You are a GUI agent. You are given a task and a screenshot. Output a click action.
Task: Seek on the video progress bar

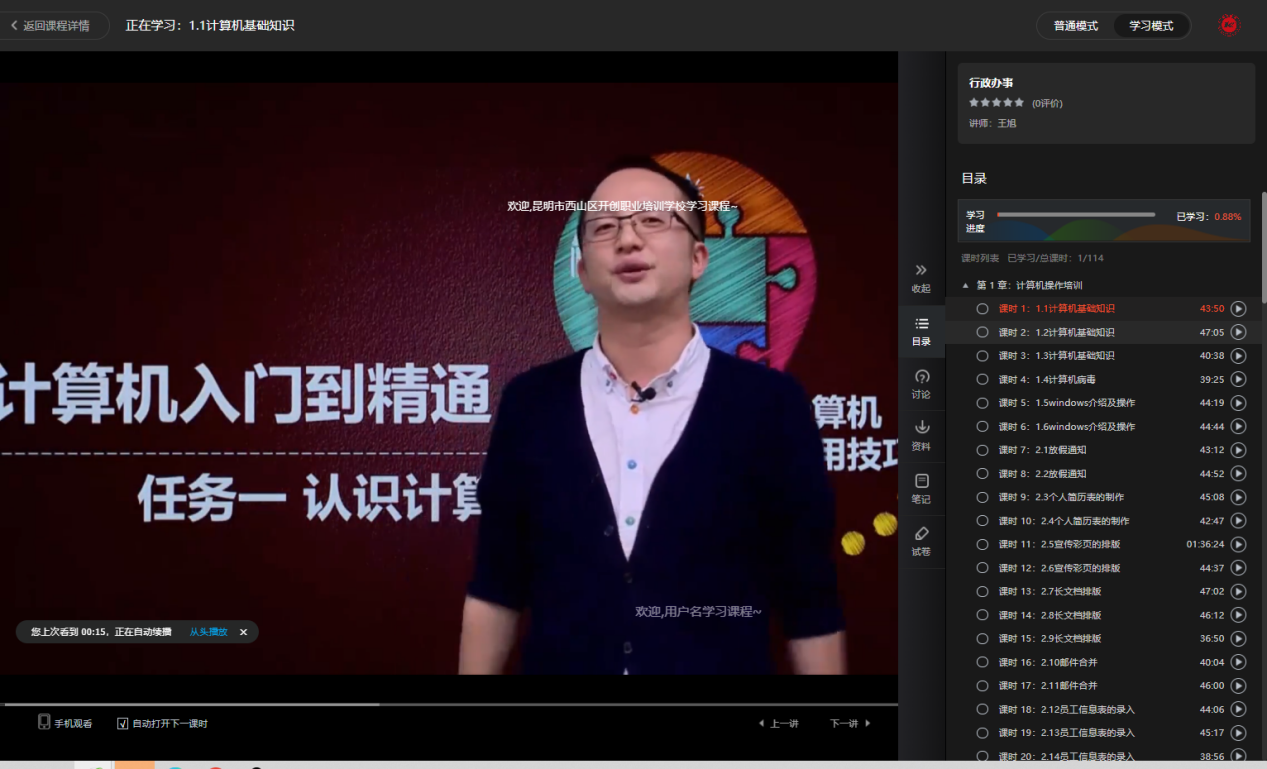[449, 704]
